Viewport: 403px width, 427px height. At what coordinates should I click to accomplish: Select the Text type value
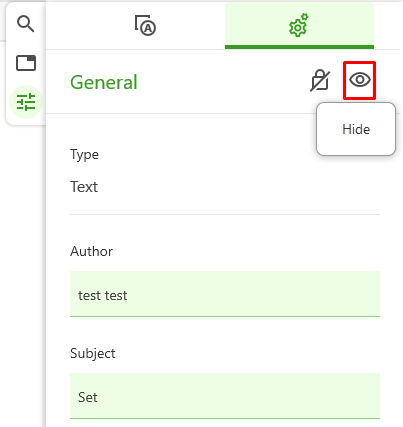(x=84, y=187)
